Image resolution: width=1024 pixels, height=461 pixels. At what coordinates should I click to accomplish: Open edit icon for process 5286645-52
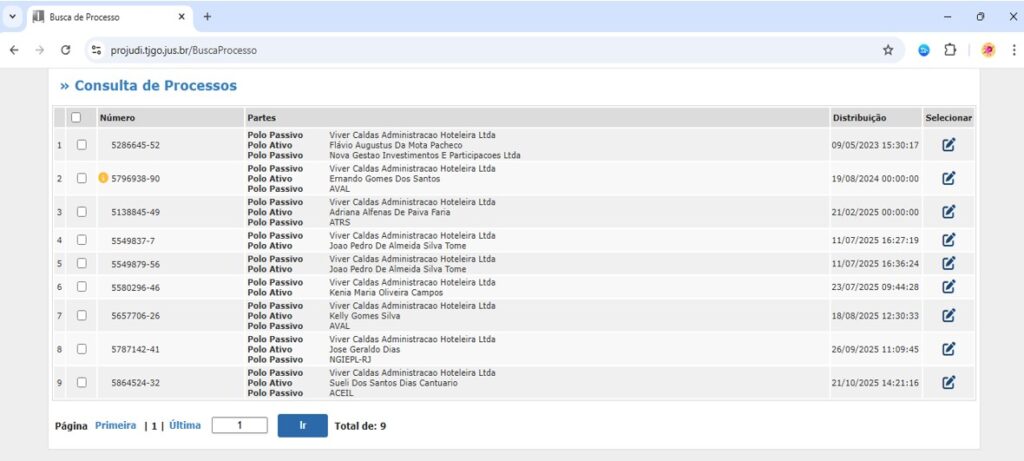pyautogui.click(x=948, y=144)
